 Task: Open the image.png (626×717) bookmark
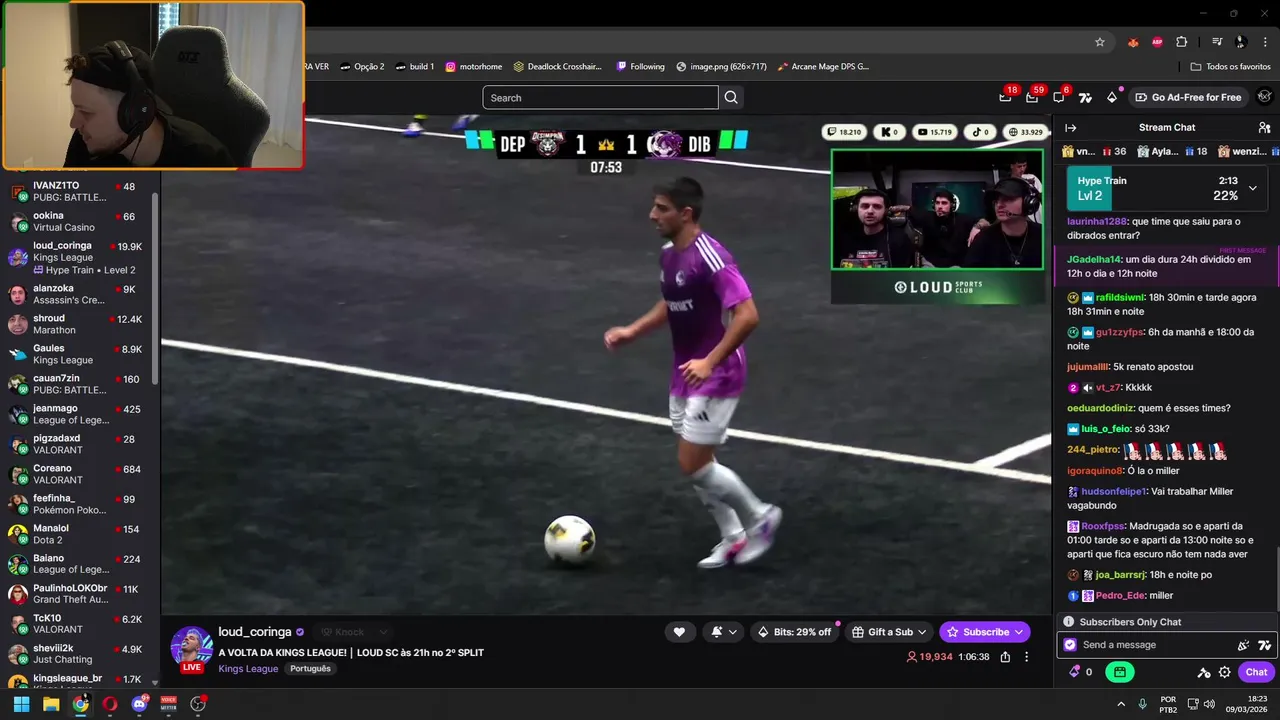(721, 67)
